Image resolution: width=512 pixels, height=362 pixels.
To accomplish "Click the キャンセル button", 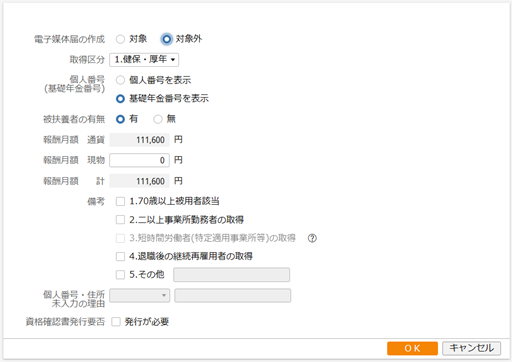I will tap(471, 348).
